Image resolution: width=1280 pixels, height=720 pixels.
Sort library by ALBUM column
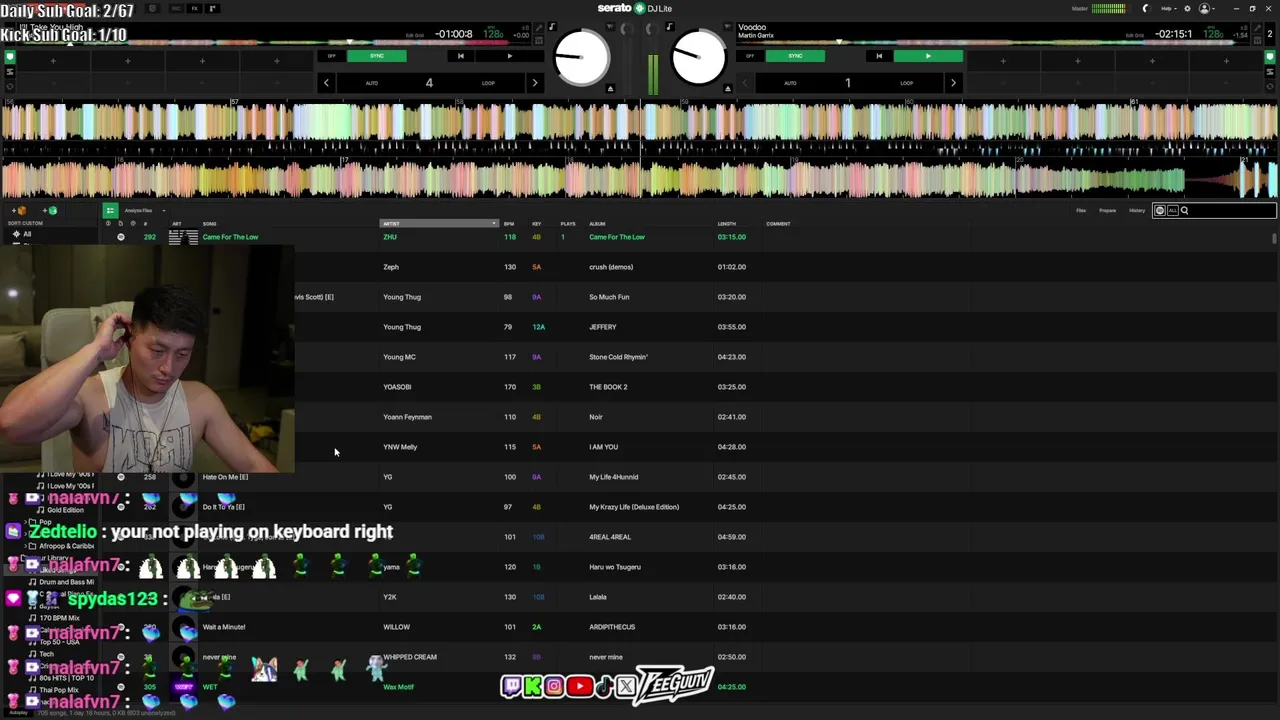click(597, 224)
